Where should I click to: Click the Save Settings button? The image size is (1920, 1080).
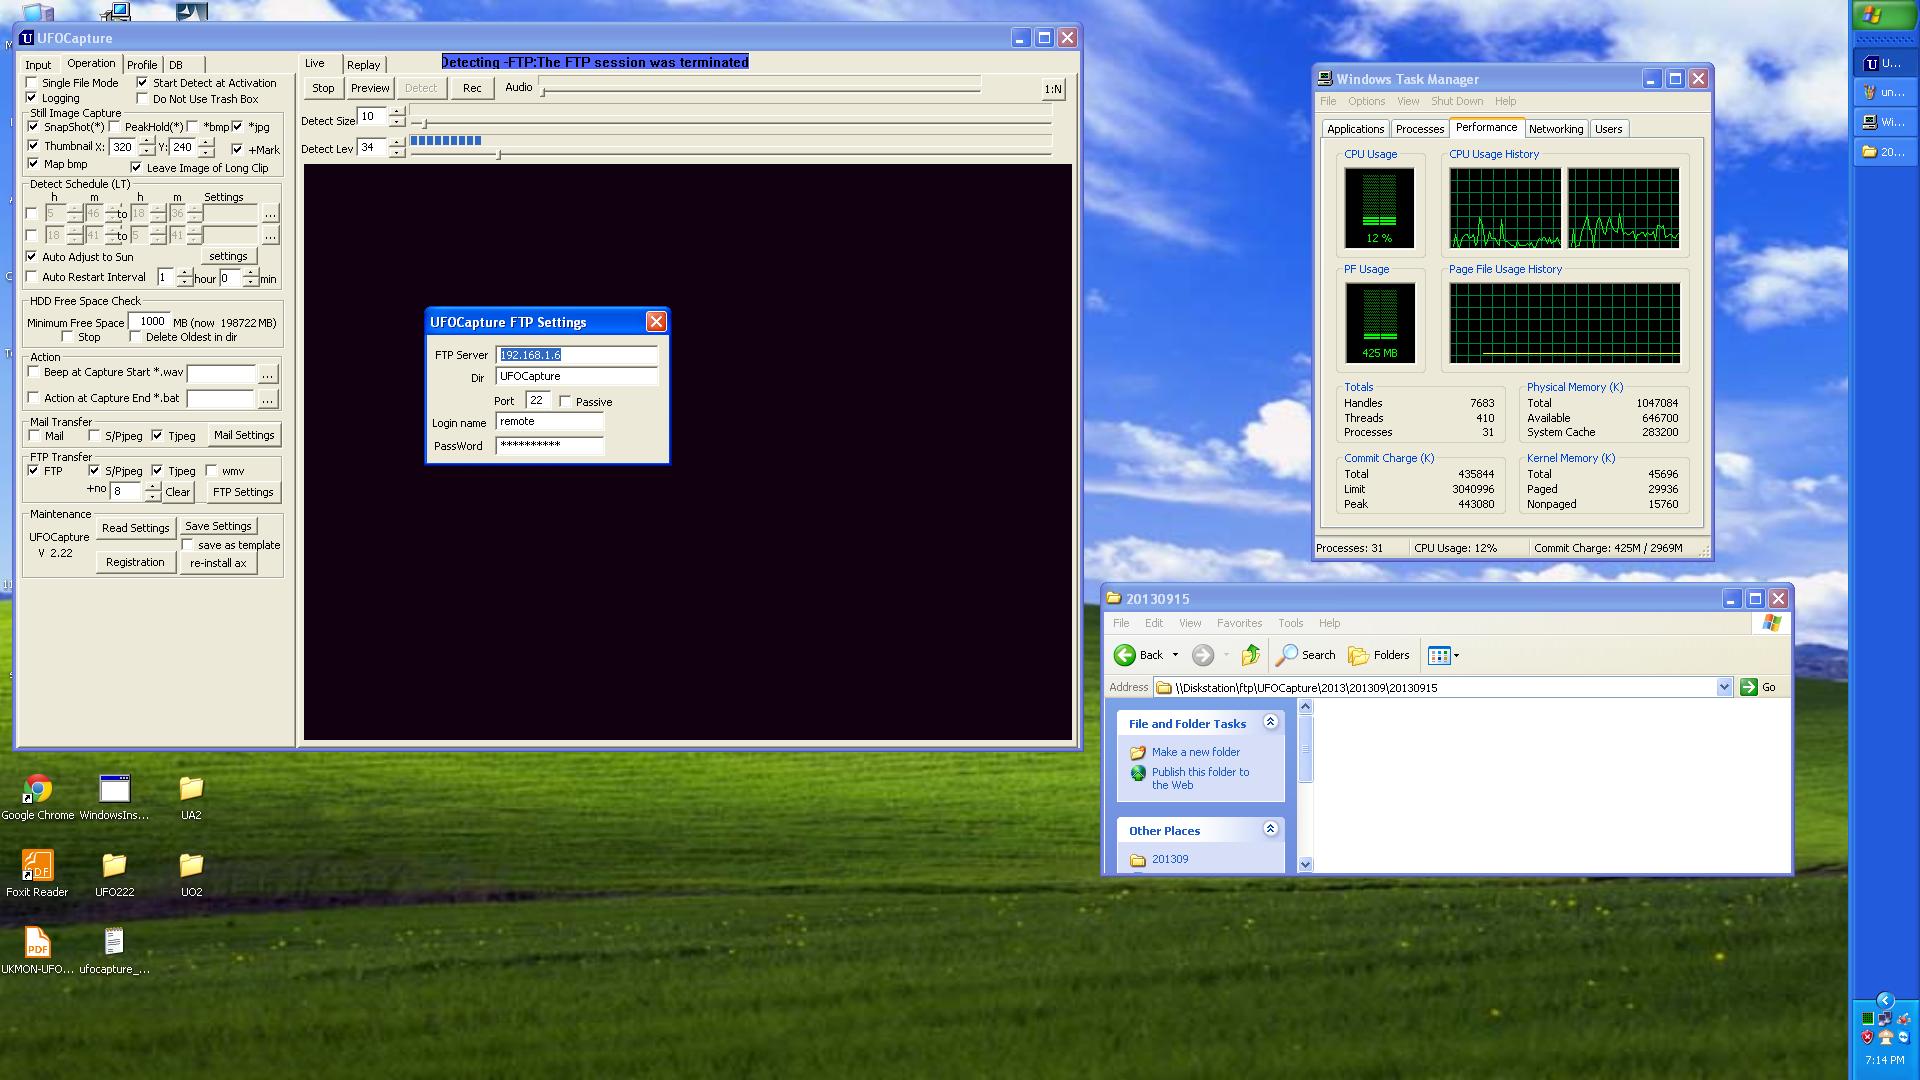[218, 526]
